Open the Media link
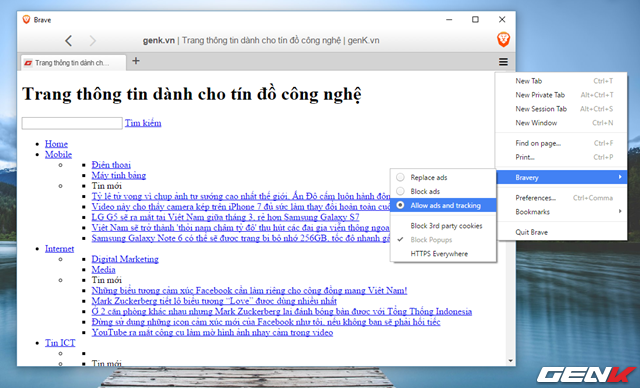The width and height of the screenshot is (640, 388). 103,269
